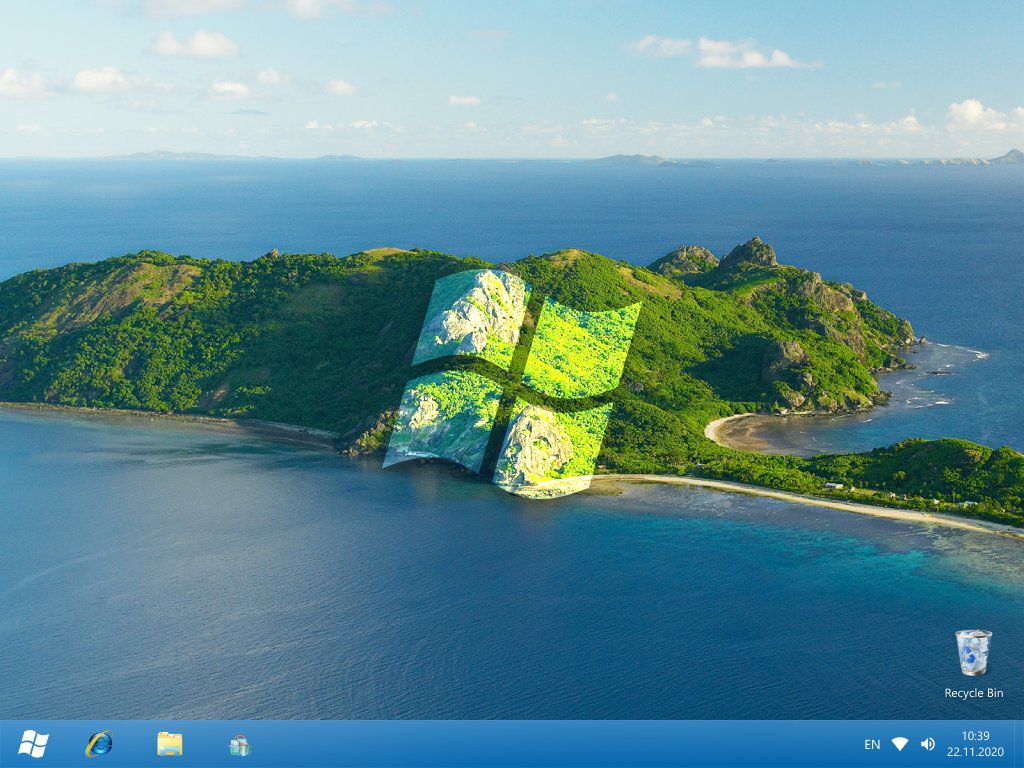Switch the EN input language indicator
The image size is (1024, 768).
[872, 744]
